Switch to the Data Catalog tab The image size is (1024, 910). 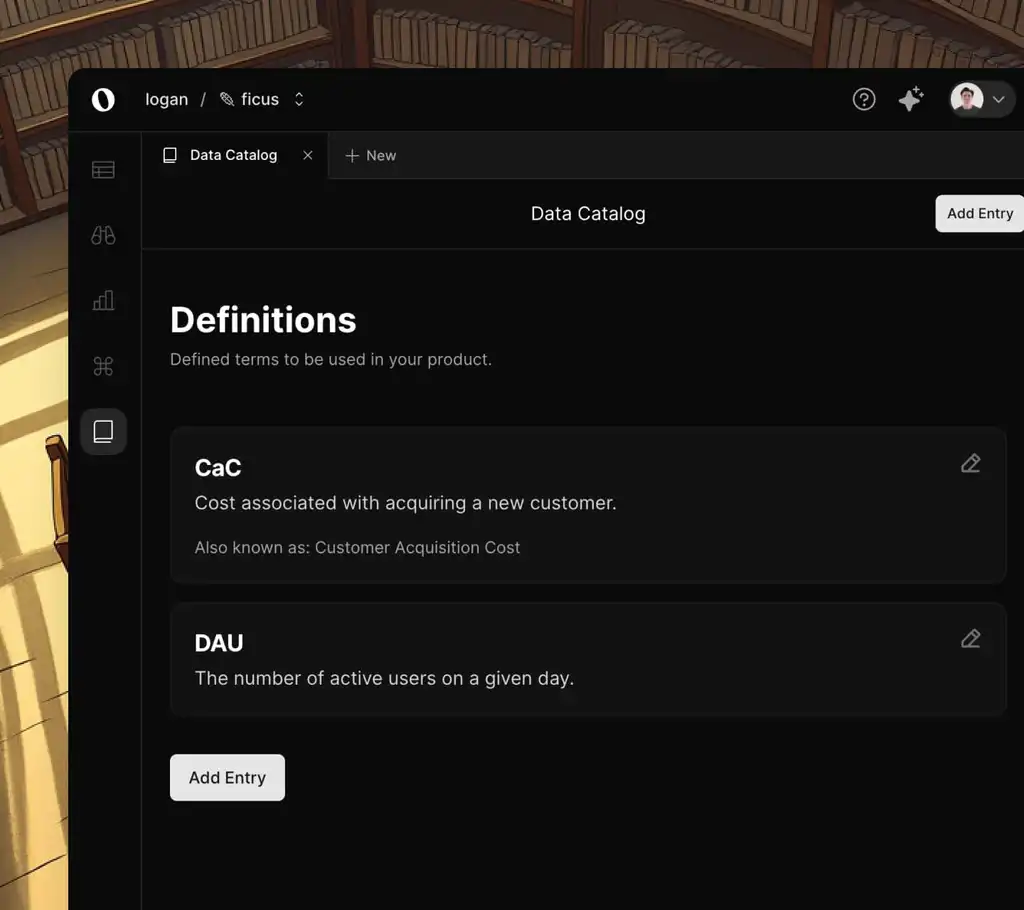coord(233,155)
